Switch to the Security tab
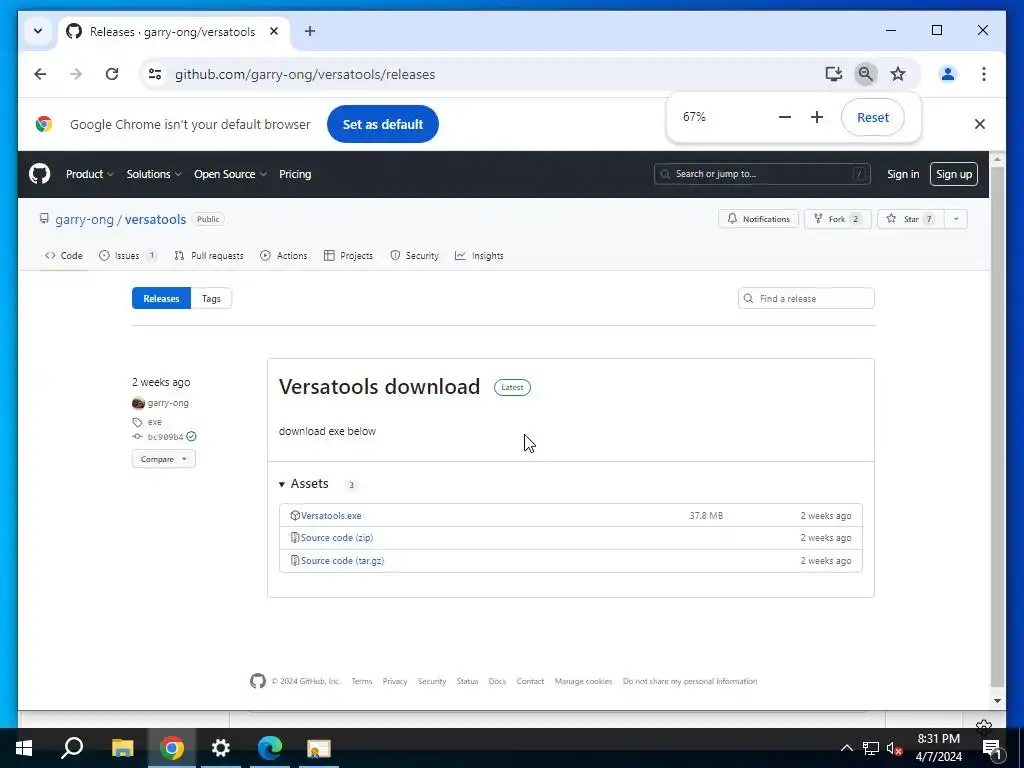This screenshot has height=768, width=1024. tap(415, 255)
